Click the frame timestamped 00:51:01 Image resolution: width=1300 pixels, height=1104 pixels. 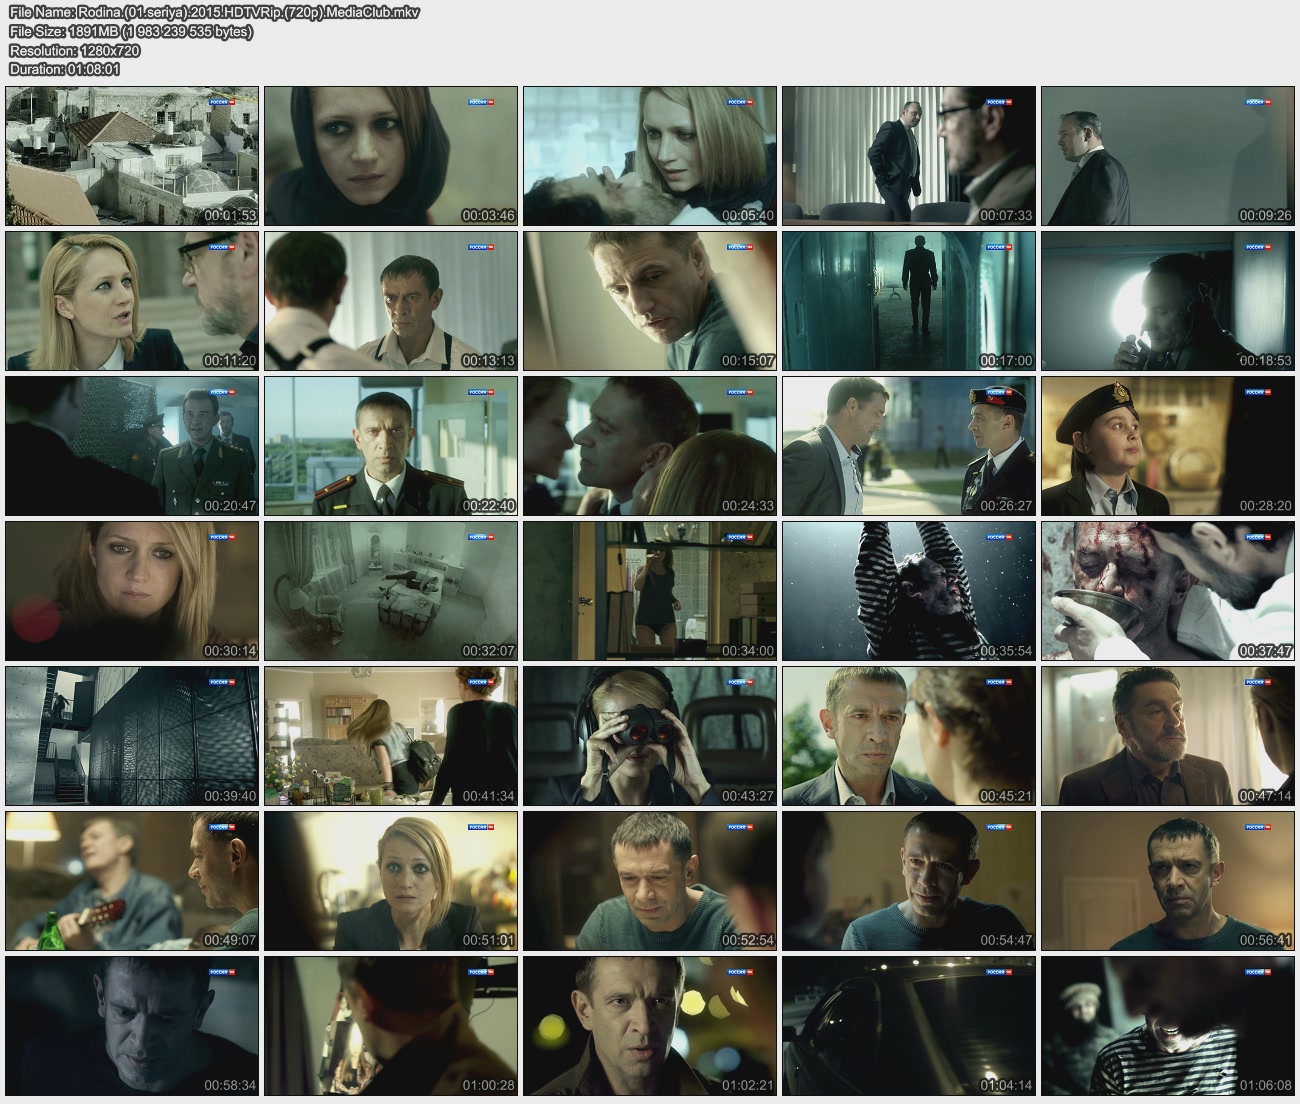[x=391, y=881]
